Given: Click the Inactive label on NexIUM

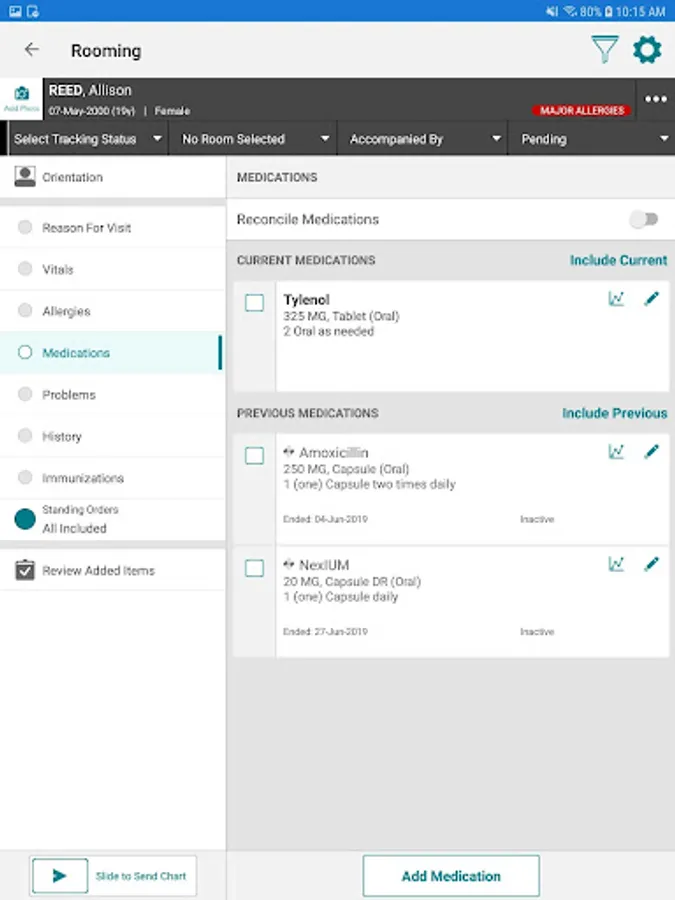Looking at the screenshot, I should [x=537, y=631].
